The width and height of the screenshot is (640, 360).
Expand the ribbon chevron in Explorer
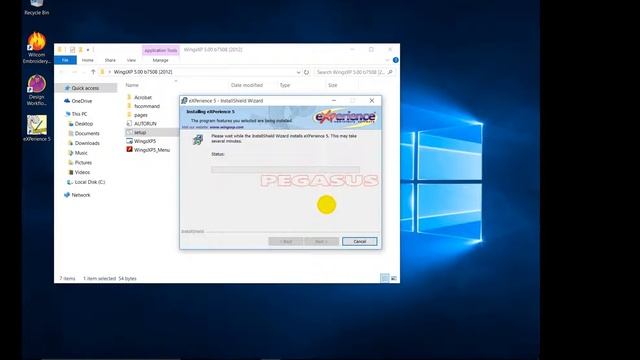[x=387, y=60]
